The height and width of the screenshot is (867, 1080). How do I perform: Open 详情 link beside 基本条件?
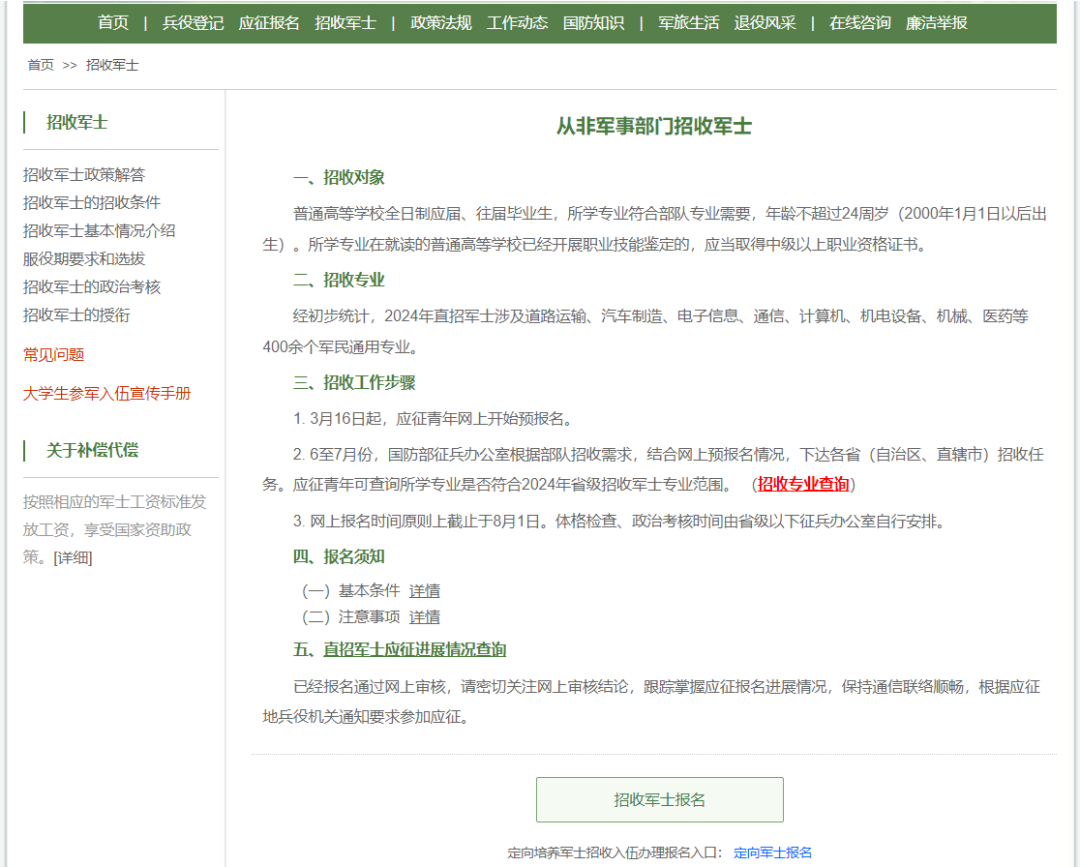point(424,591)
